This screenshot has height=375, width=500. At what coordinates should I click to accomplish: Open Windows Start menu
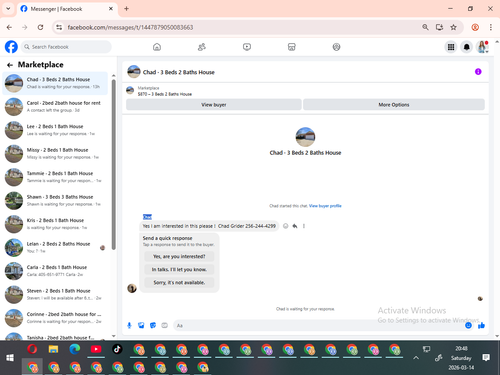(10, 358)
